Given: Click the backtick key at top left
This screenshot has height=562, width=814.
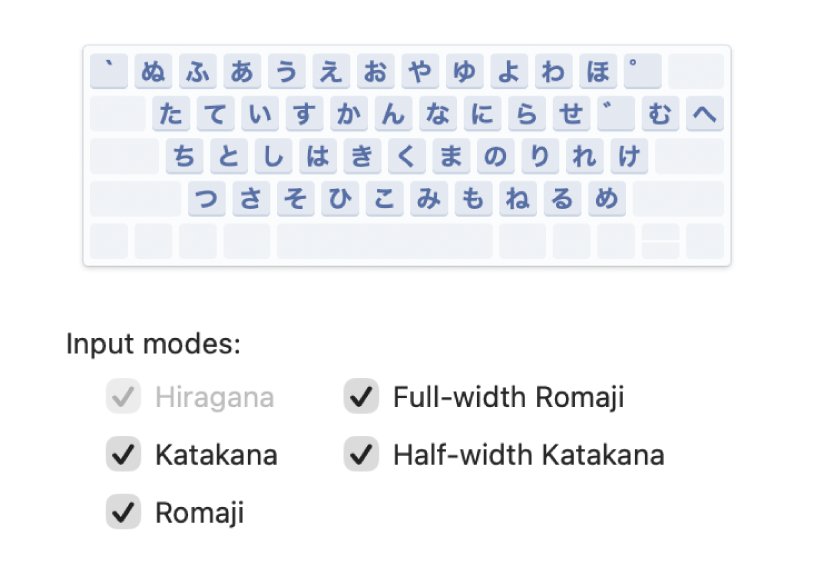Looking at the screenshot, I should pos(109,72).
